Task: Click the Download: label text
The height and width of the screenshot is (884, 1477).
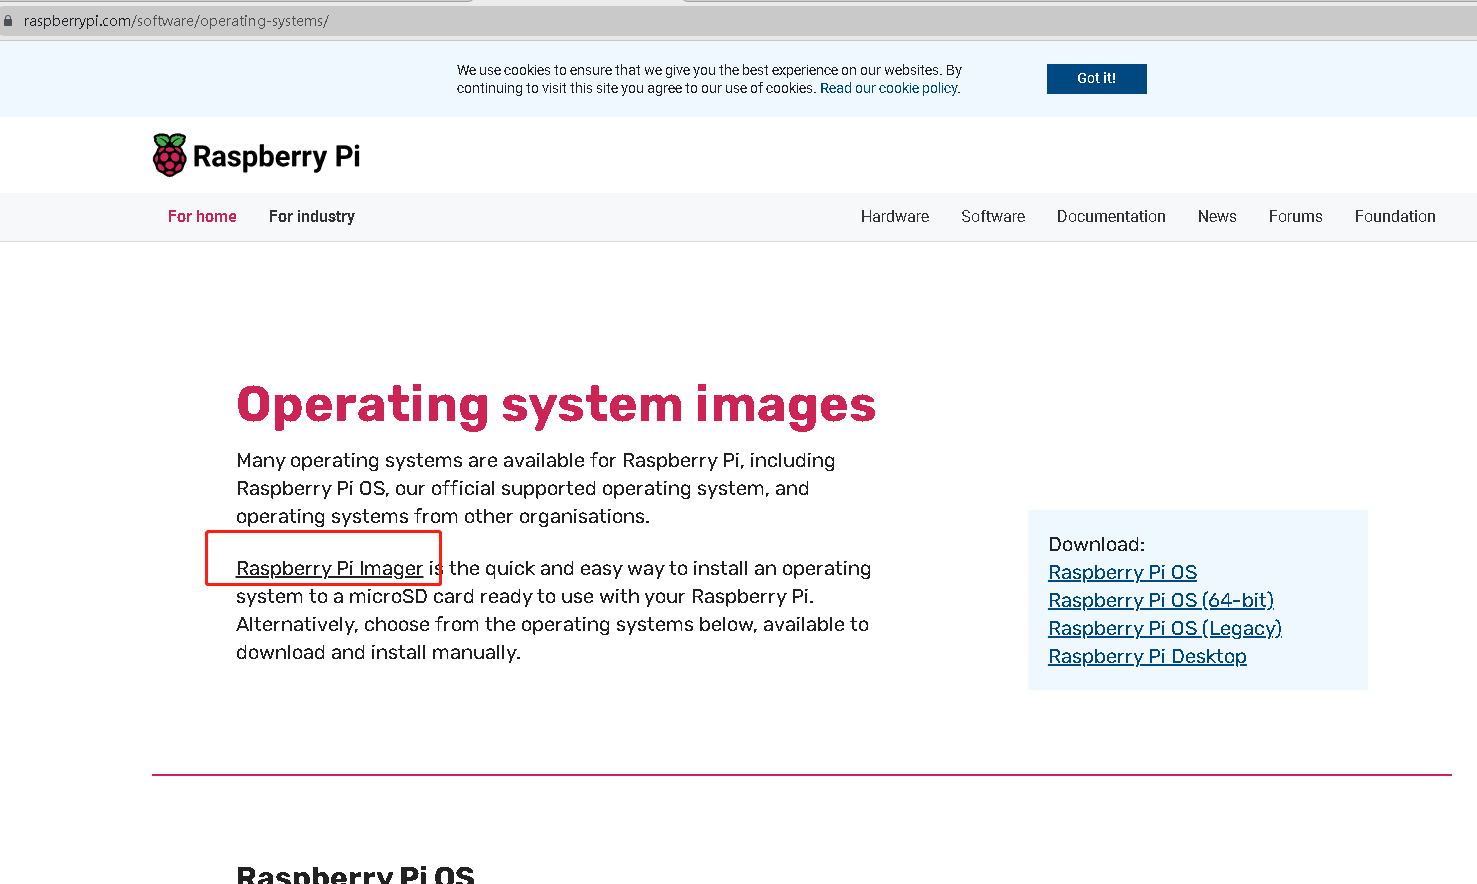Action: (1097, 544)
